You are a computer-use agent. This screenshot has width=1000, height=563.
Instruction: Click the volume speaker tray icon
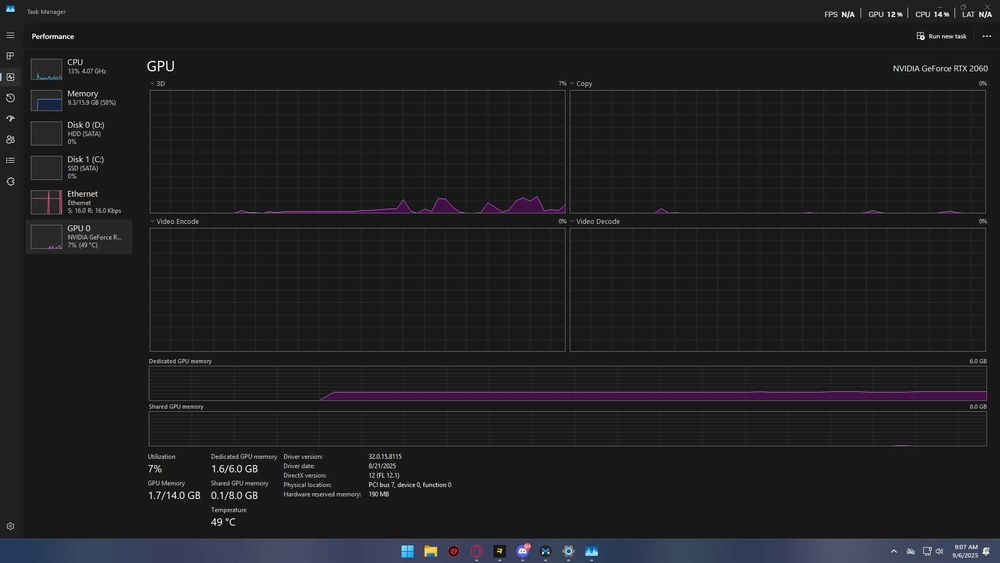(939, 552)
